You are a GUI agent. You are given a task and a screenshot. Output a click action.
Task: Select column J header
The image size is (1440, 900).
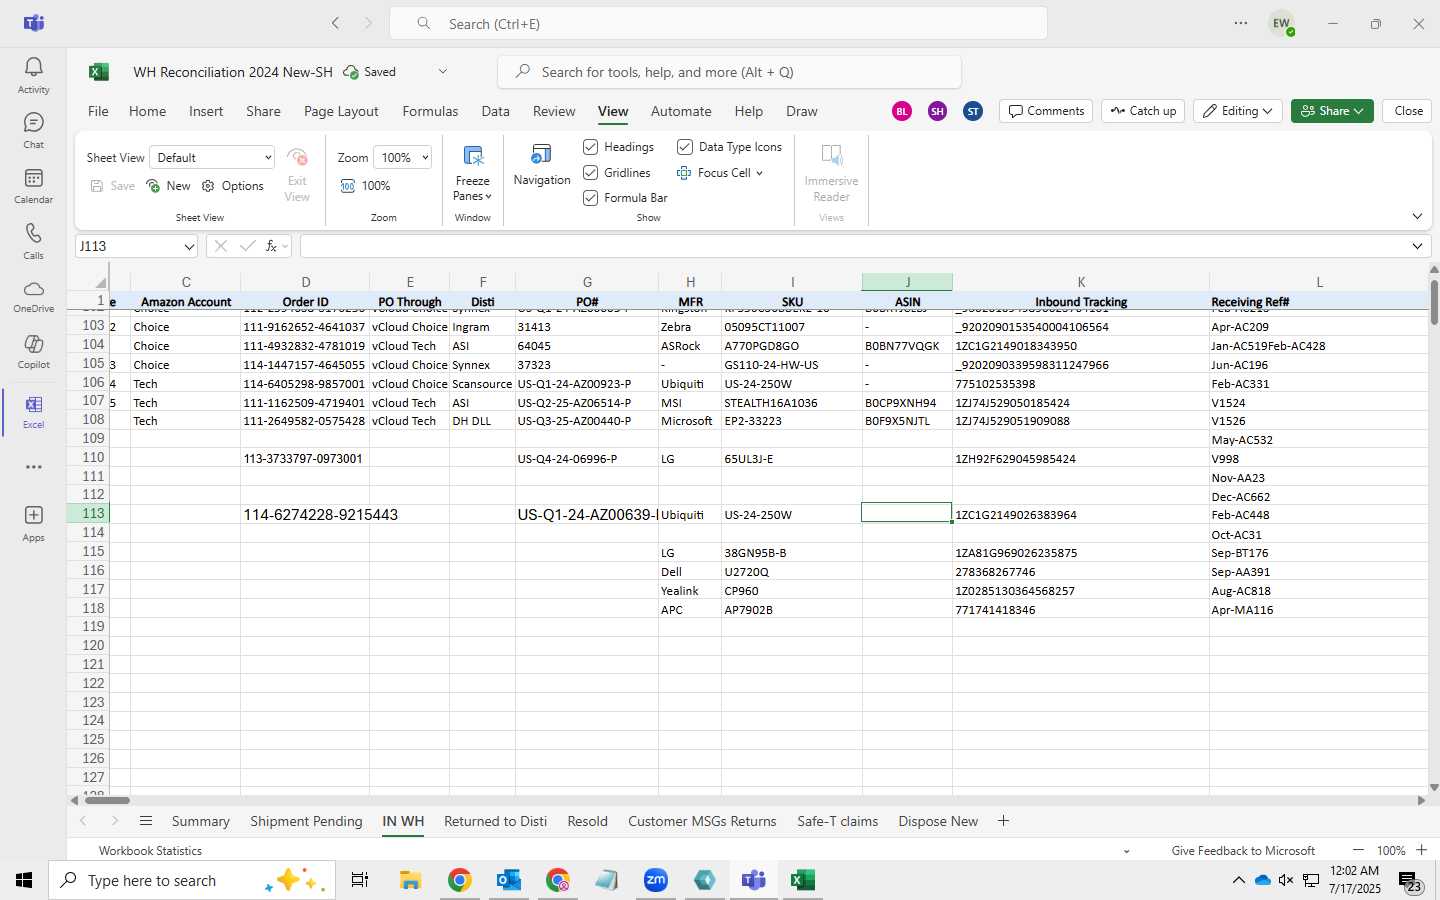pos(907,282)
